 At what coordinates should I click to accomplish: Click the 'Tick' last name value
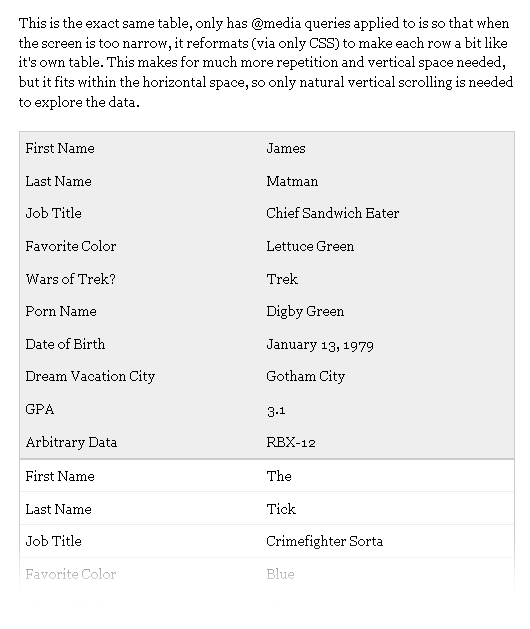click(x=281, y=509)
